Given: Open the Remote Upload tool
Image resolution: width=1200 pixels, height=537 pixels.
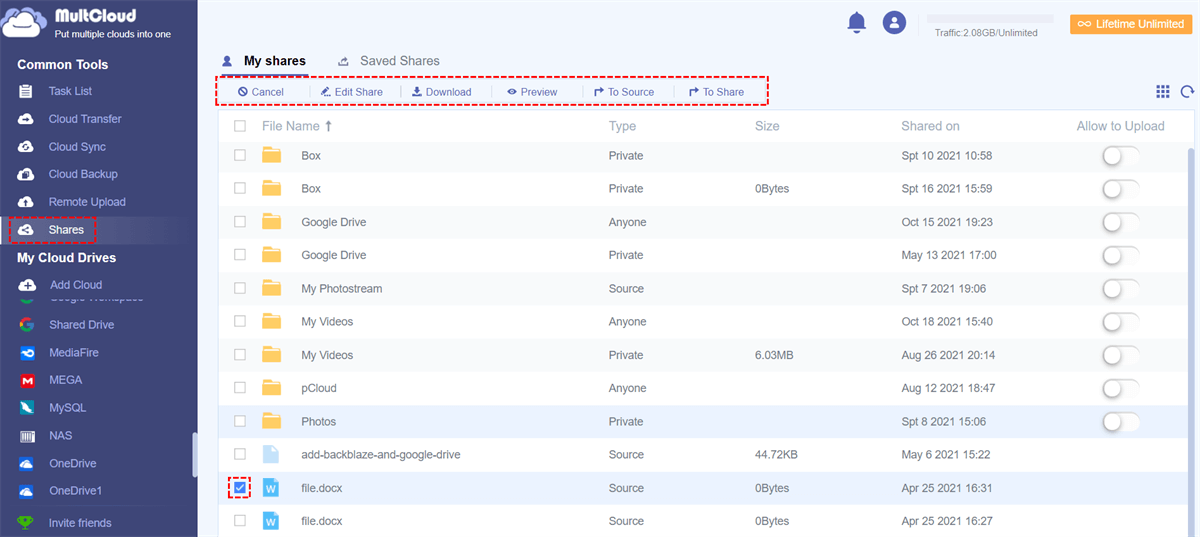Looking at the screenshot, I should [87, 202].
